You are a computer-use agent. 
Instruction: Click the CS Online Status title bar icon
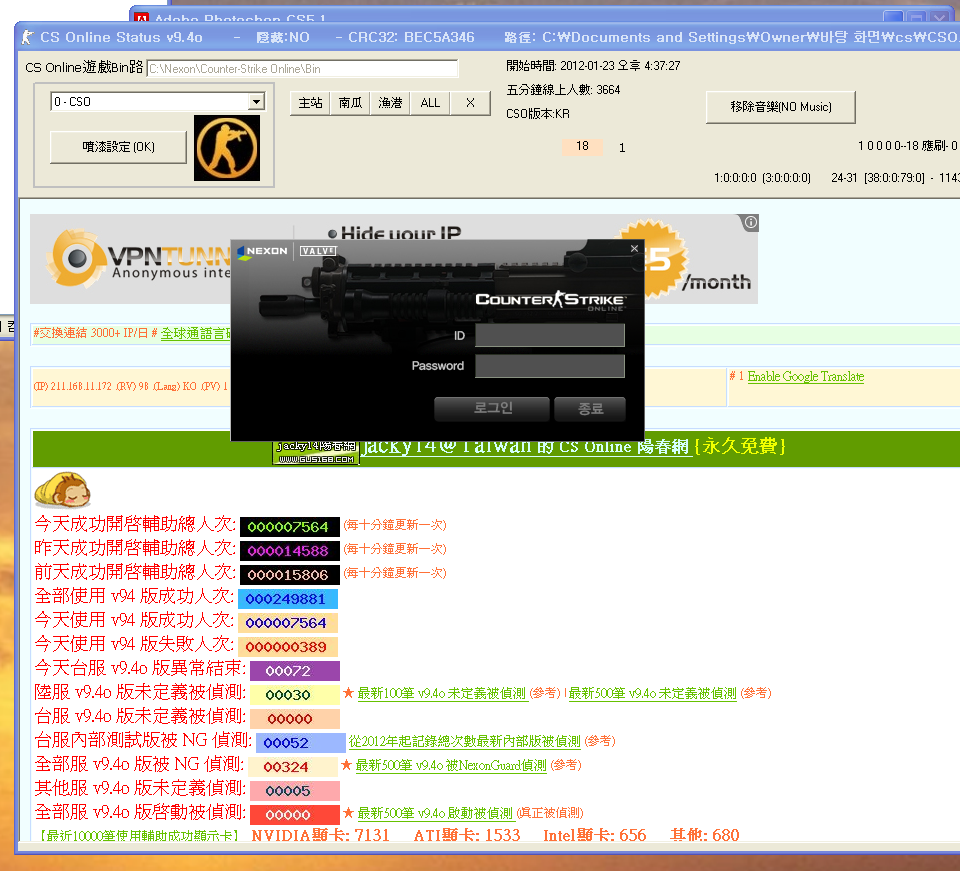pyautogui.click(x=27, y=37)
